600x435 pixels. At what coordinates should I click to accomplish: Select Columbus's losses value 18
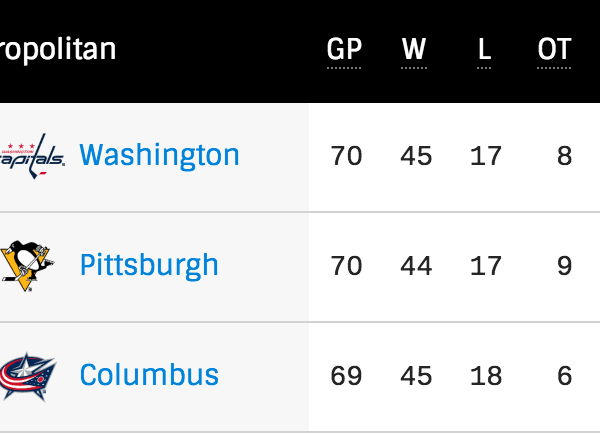pos(485,376)
